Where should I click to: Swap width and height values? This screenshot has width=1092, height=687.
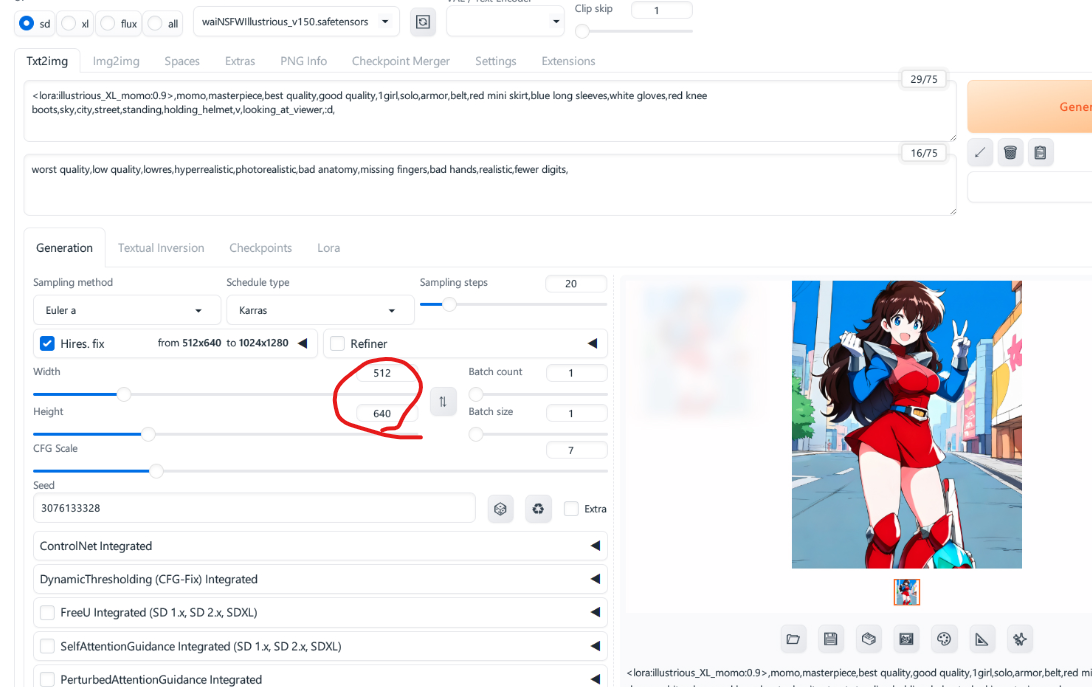[443, 402]
